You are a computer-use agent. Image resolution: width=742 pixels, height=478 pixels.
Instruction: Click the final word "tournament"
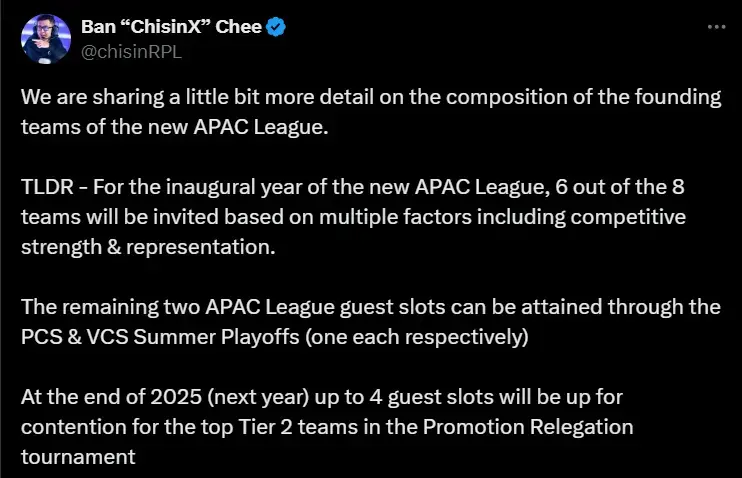(78, 457)
